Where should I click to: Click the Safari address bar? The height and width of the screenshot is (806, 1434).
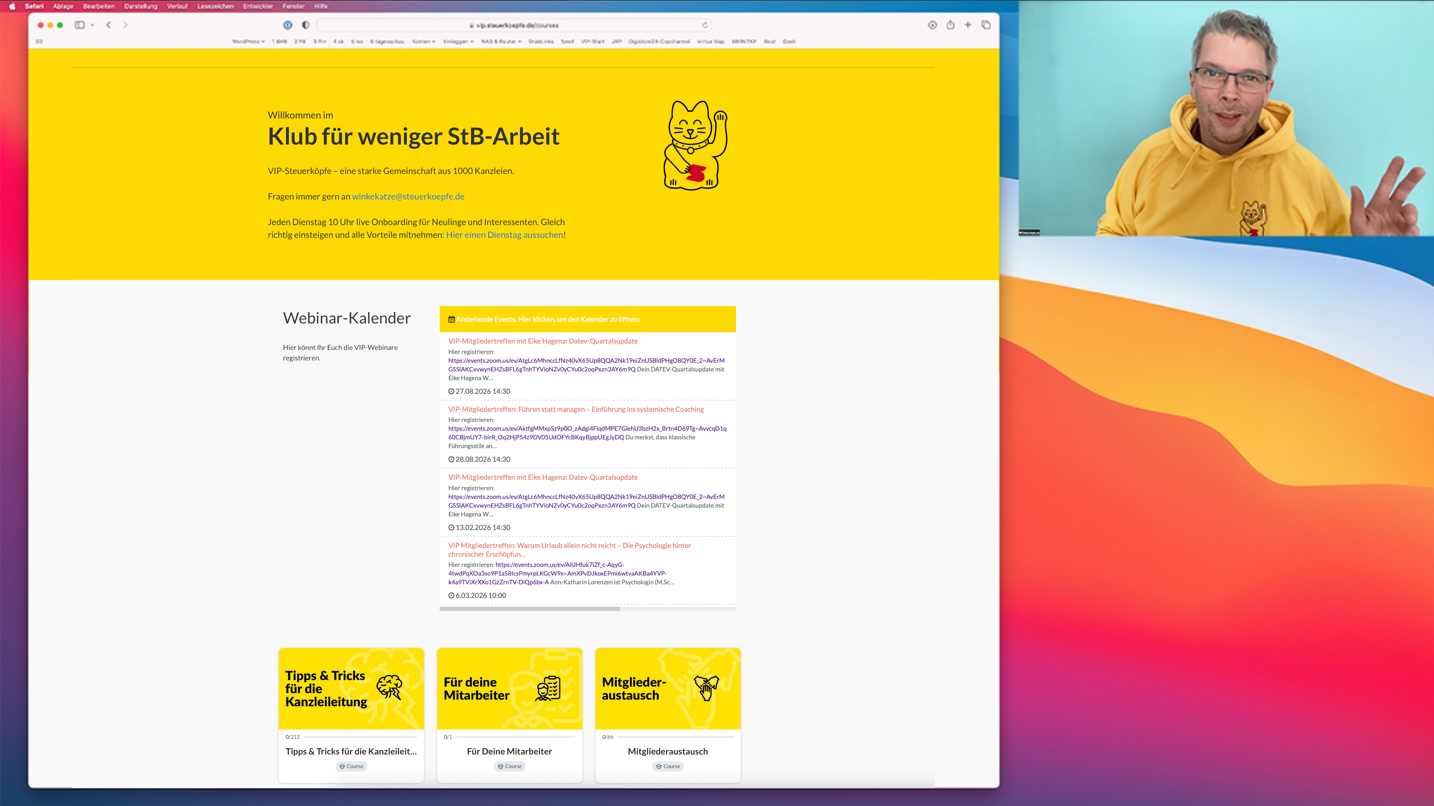click(514, 25)
